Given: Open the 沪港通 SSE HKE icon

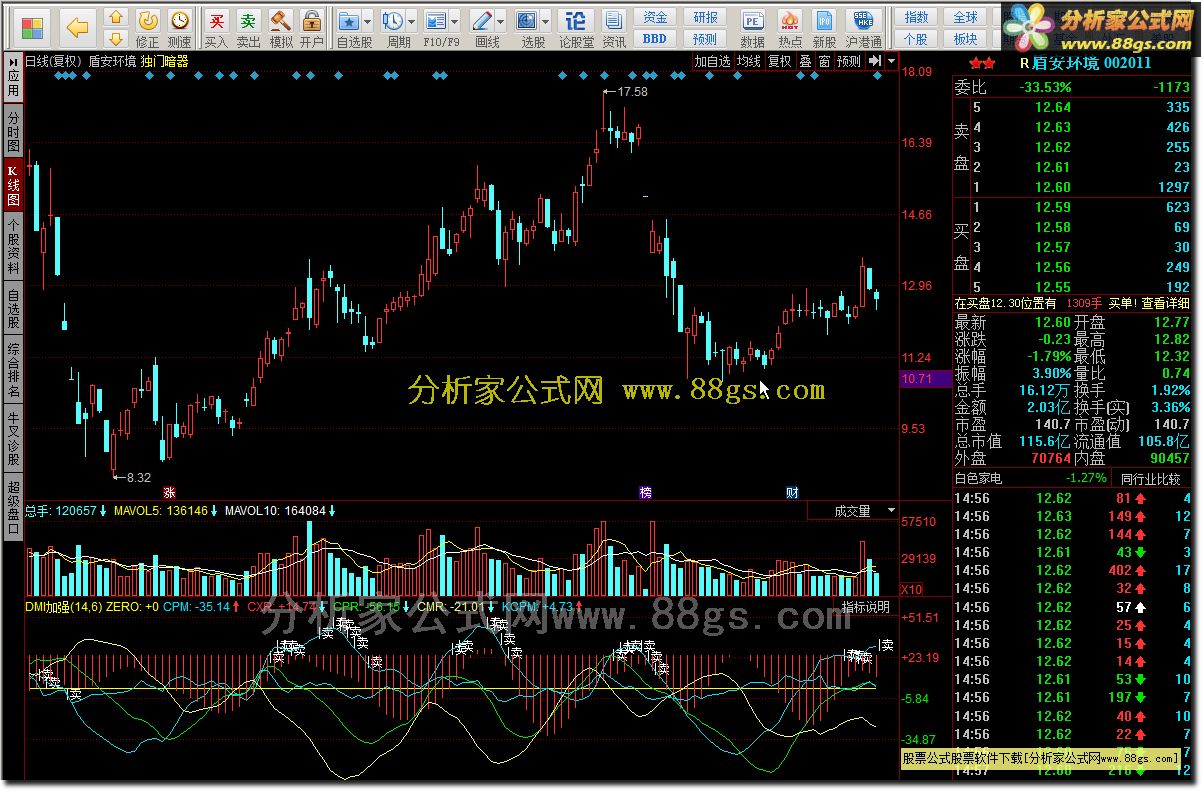Looking at the screenshot, I should (x=863, y=20).
